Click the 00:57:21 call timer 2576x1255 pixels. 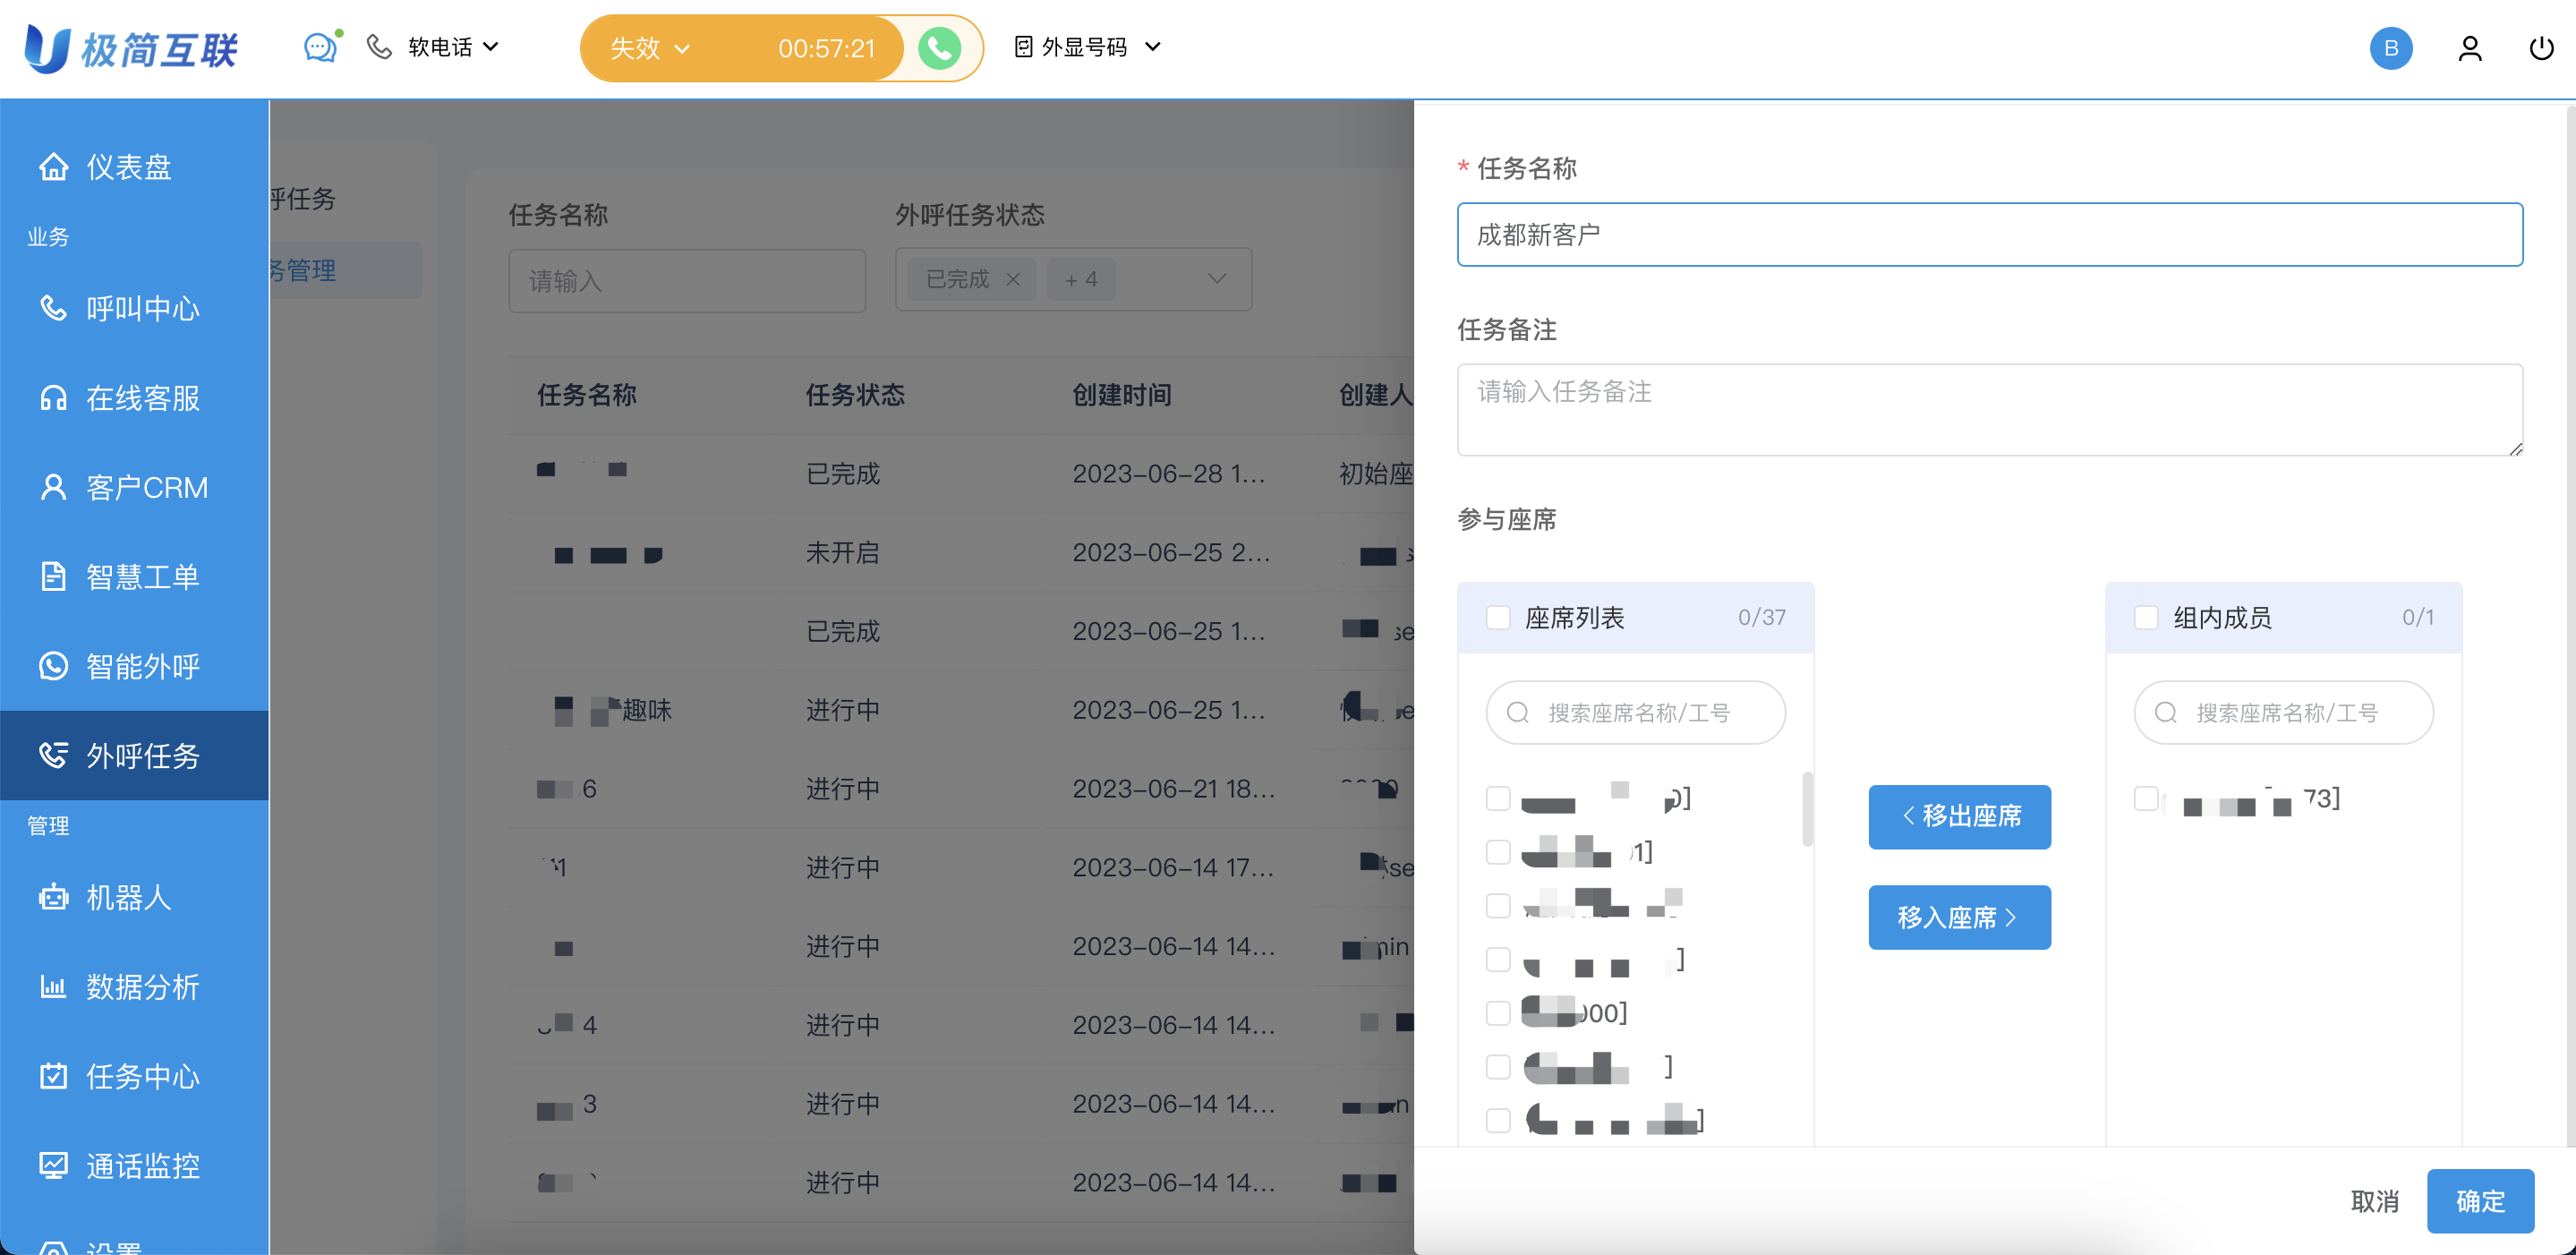tap(826, 48)
